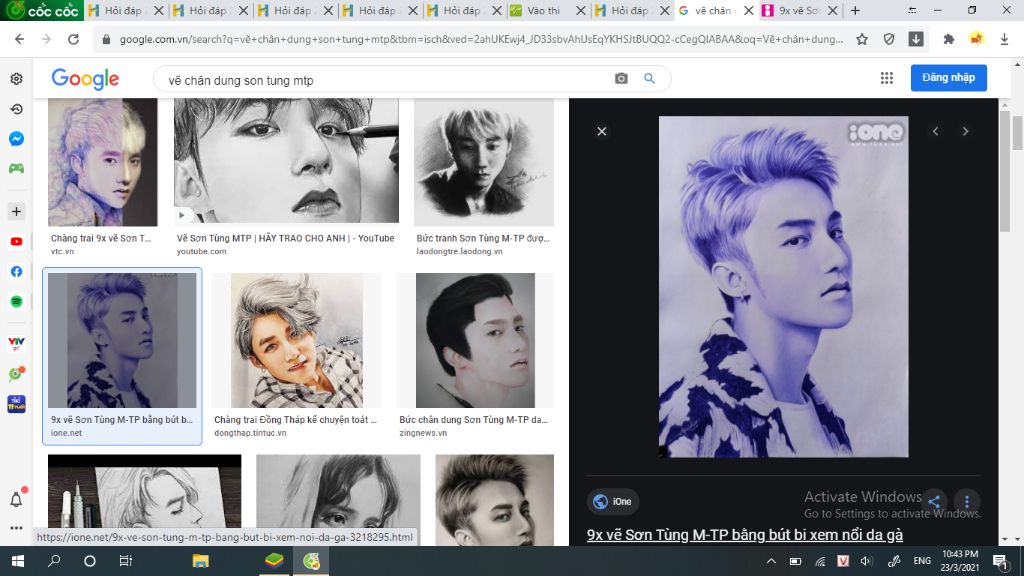Show hidden system tray icons

pyautogui.click(x=771, y=561)
